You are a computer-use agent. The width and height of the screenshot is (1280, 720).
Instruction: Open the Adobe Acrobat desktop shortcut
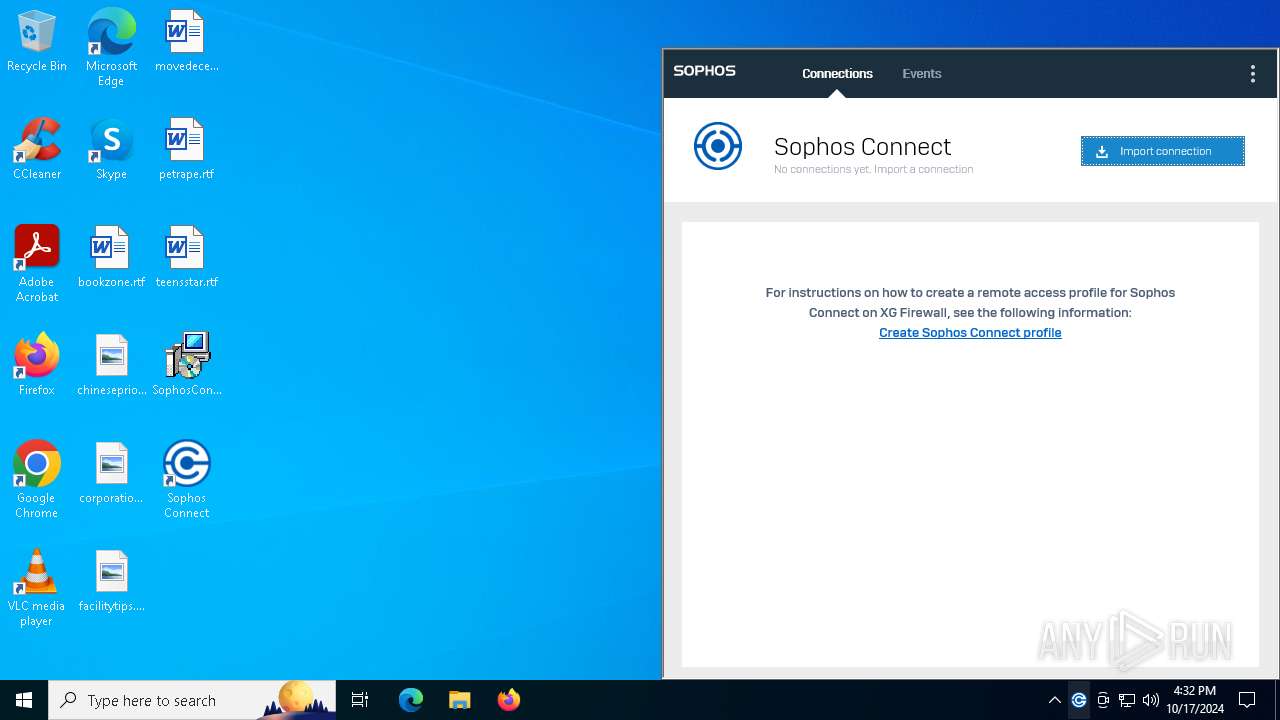(x=37, y=264)
